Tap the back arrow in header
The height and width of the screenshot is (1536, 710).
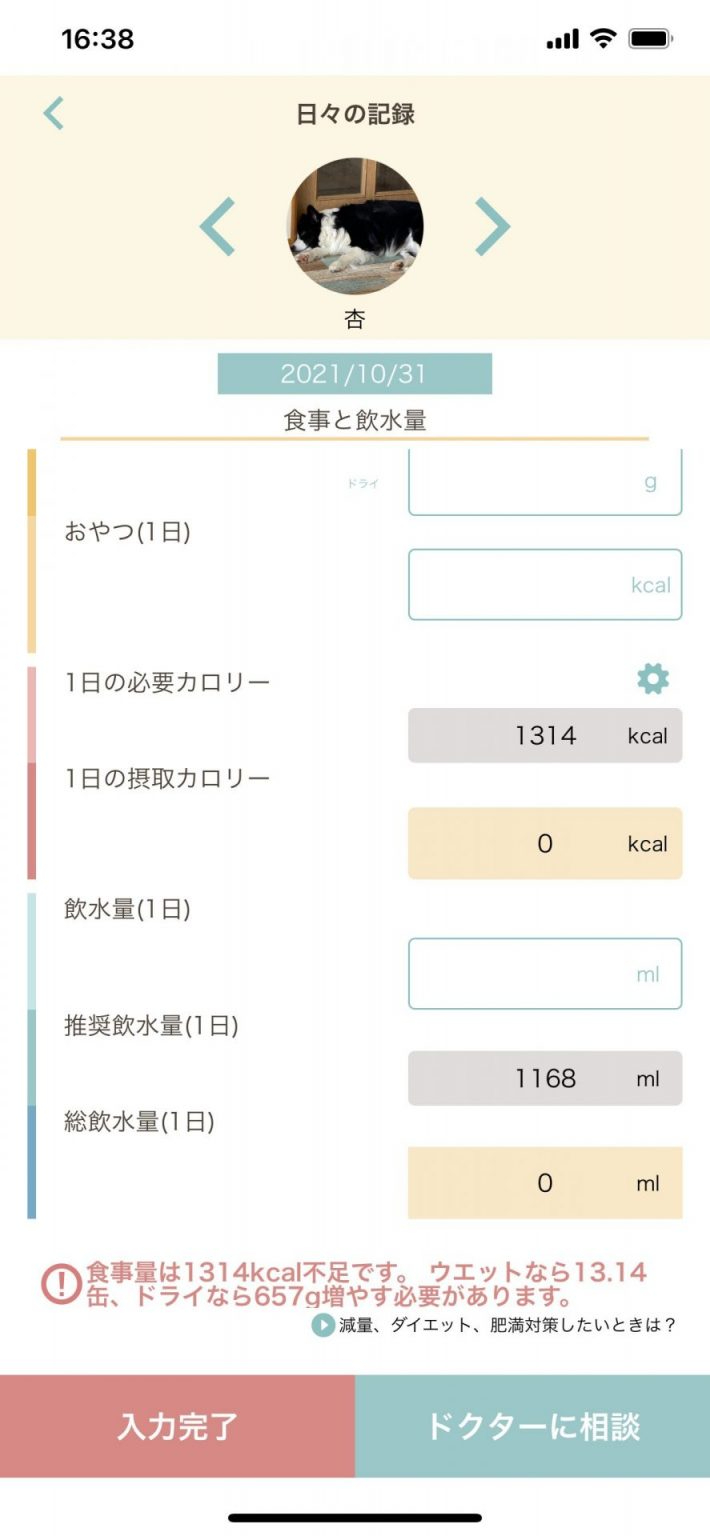pos(54,114)
